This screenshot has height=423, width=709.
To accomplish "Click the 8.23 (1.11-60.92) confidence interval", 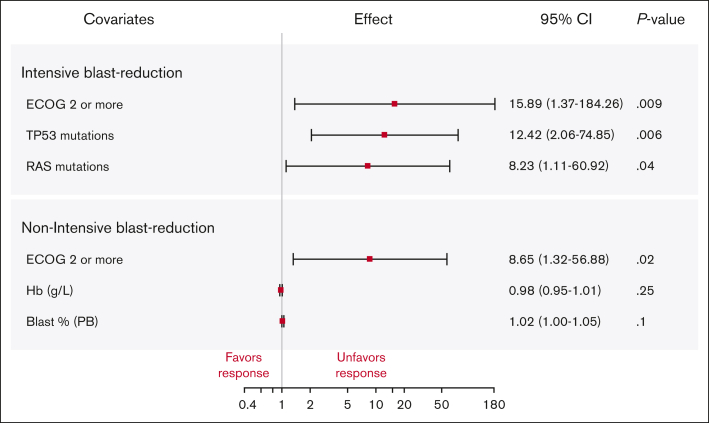I will [x=559, y=166].
